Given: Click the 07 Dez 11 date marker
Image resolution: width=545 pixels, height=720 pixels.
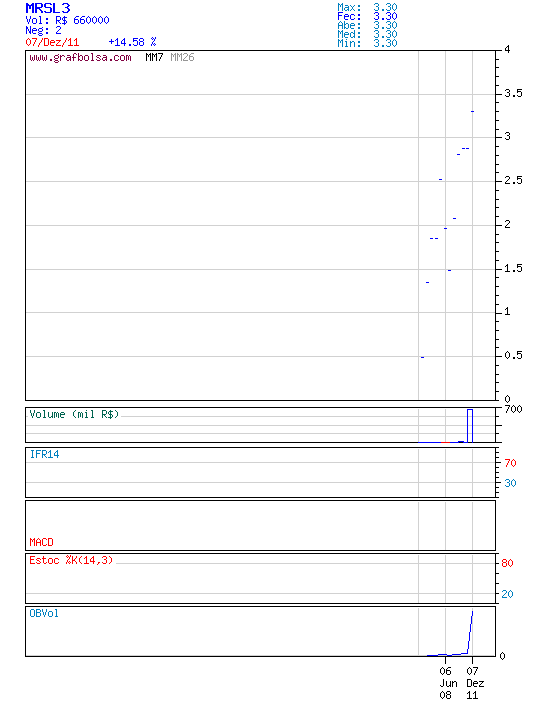Looking at the screenshot, I should (x=474, y=683).
